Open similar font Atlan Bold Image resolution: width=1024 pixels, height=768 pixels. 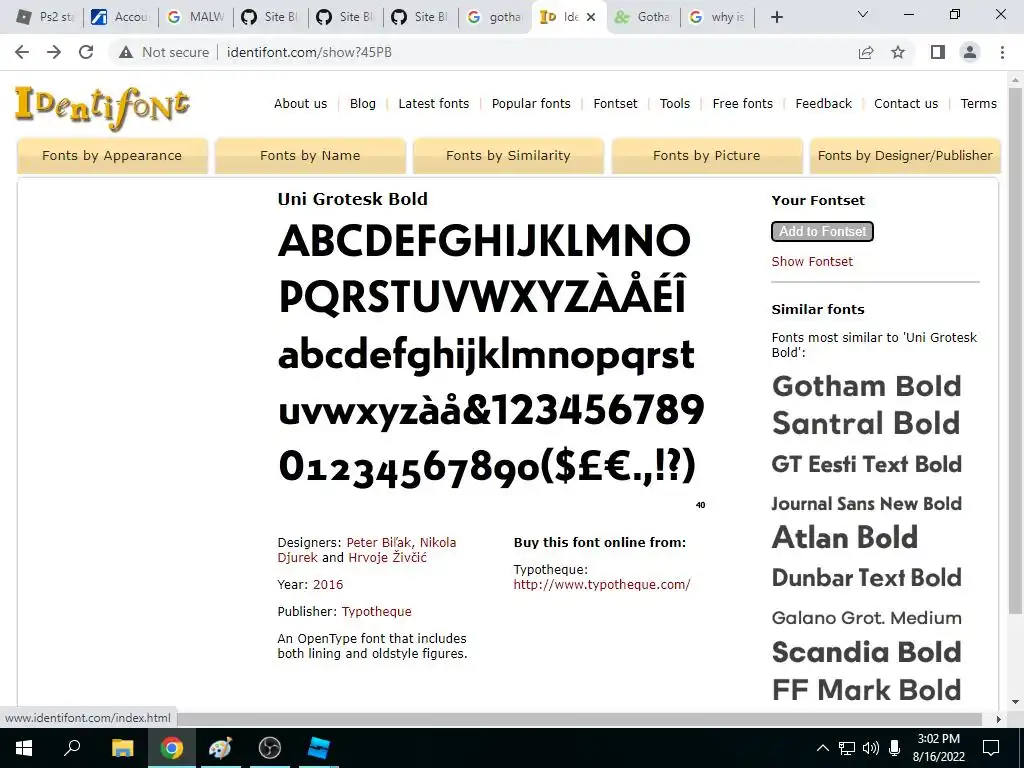point(844,537)
